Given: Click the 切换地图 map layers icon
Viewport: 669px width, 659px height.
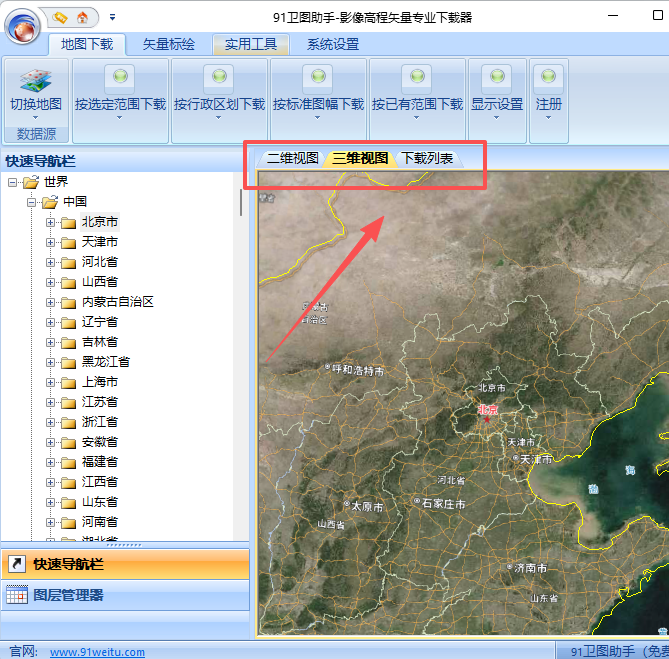Looking at the screenshot, I should pos(36,80).
